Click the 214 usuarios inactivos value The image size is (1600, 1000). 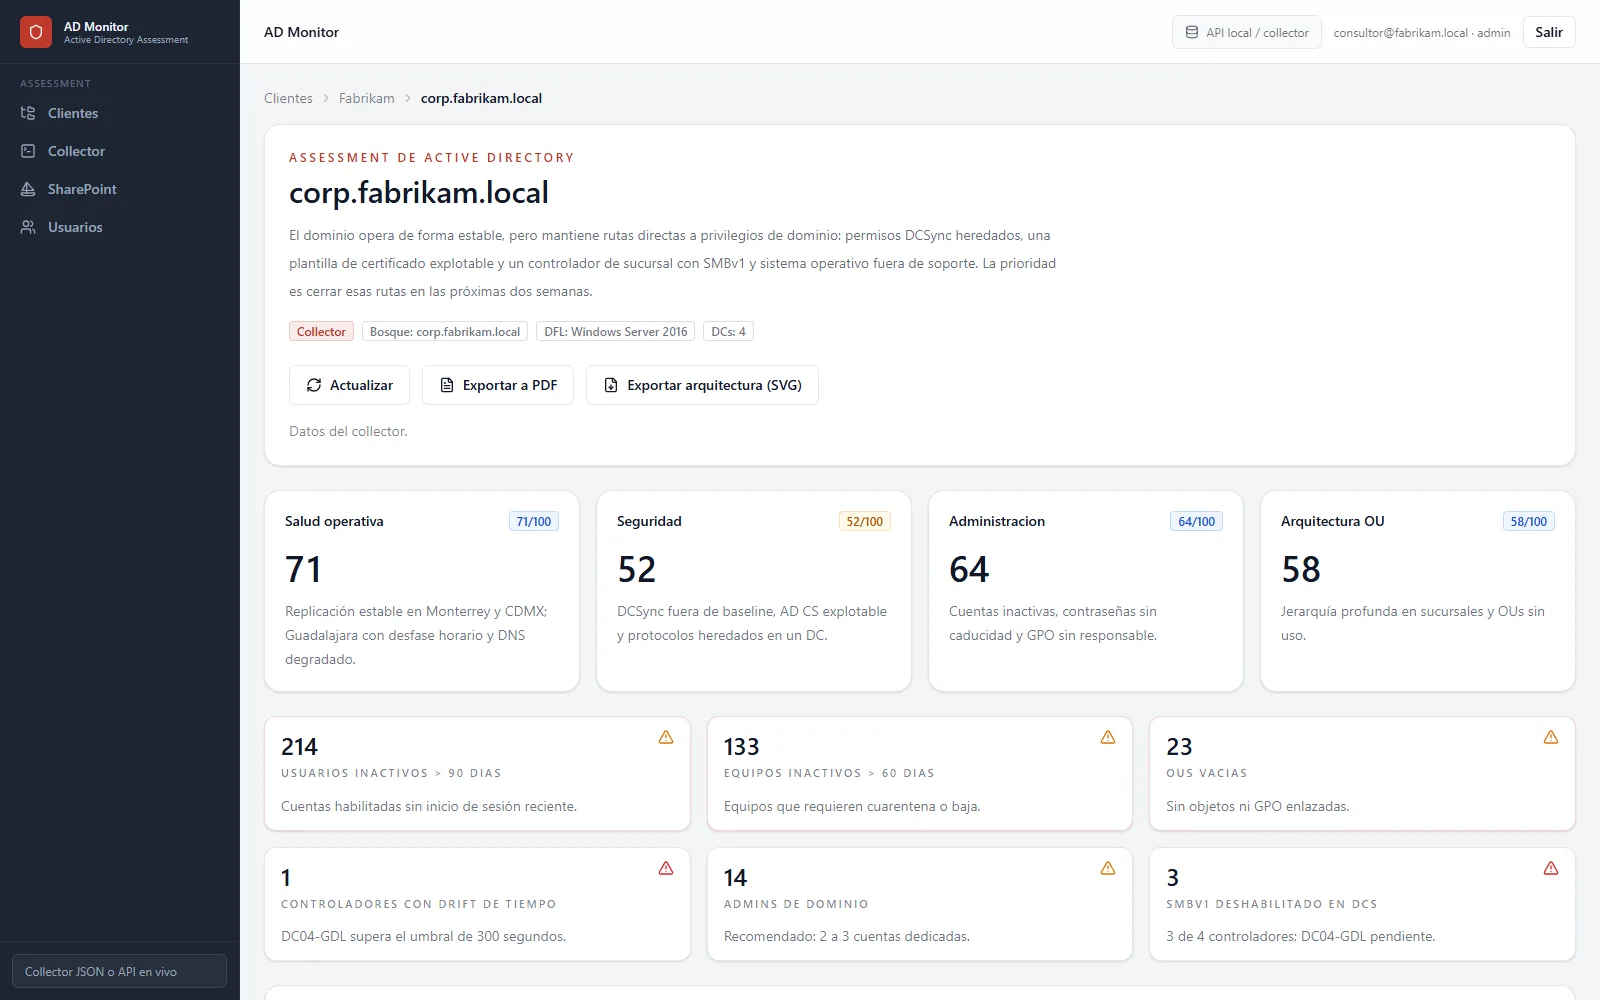coord(299,747)
